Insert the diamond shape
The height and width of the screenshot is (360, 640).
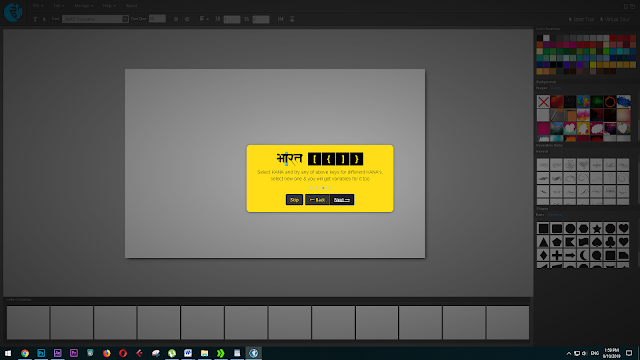tap(543, 256)
